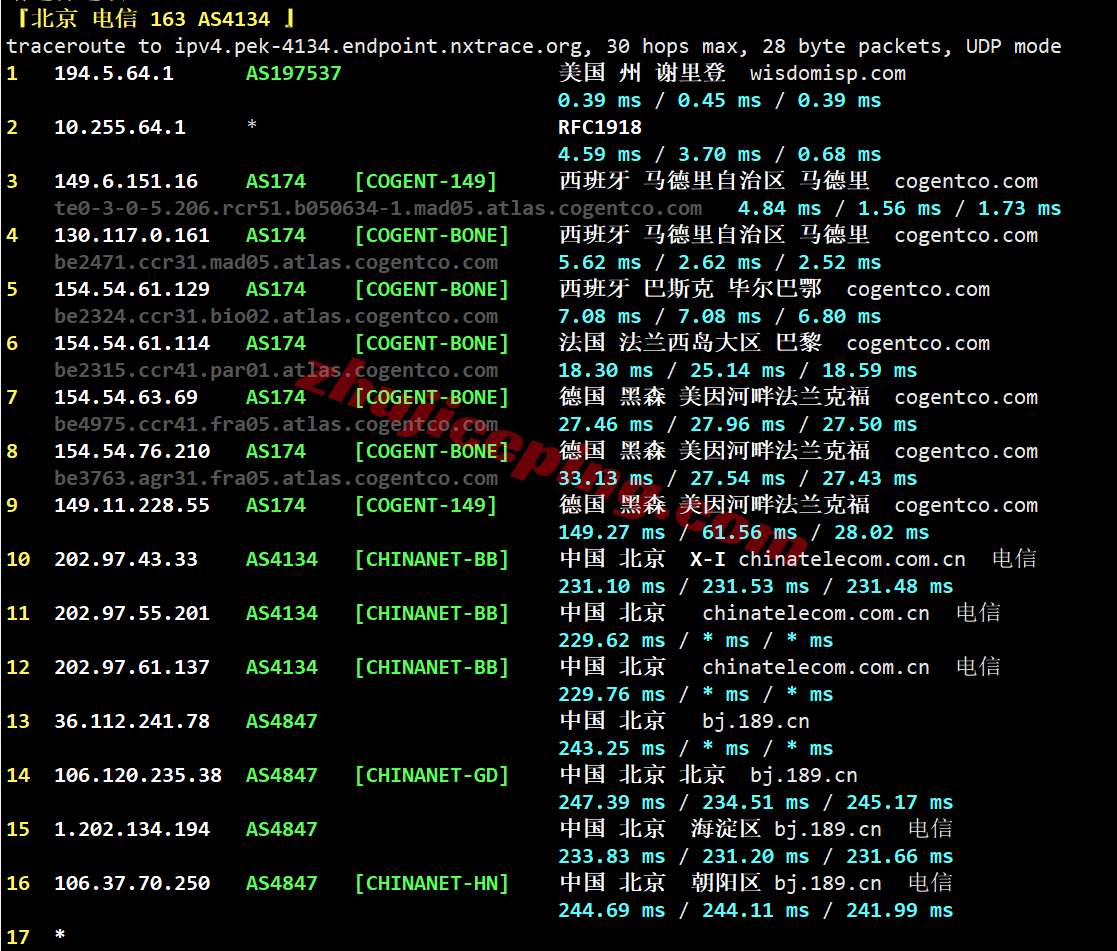Image resolution: width=1117 pixels, height=951 pixels.
Task: Select hop 12 IP 202.97.61.137
Action: point(132,667)
